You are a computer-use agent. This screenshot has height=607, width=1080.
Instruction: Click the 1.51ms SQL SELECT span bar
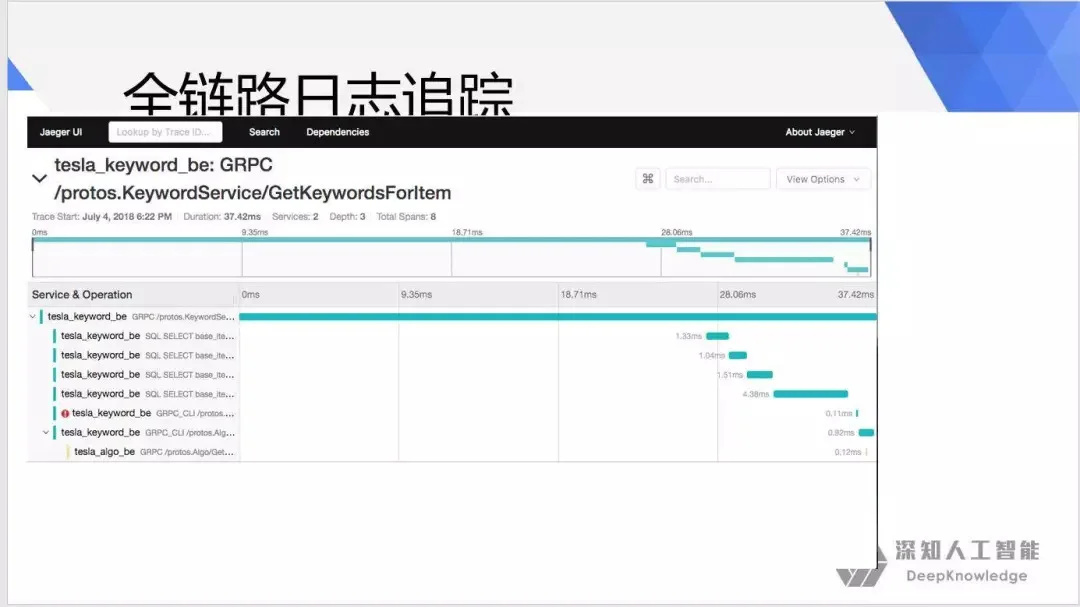point(760,375)
